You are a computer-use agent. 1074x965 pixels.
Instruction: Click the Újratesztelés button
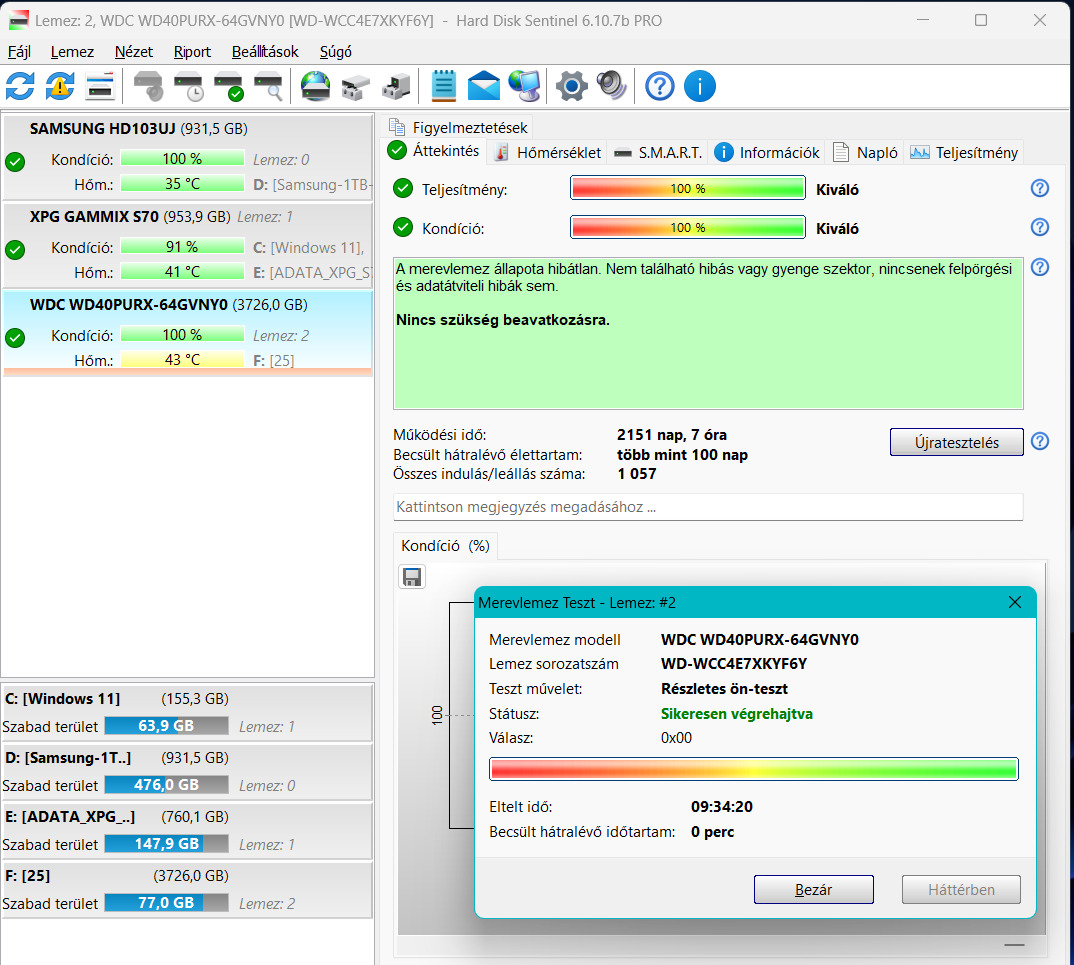coord(957,442)
